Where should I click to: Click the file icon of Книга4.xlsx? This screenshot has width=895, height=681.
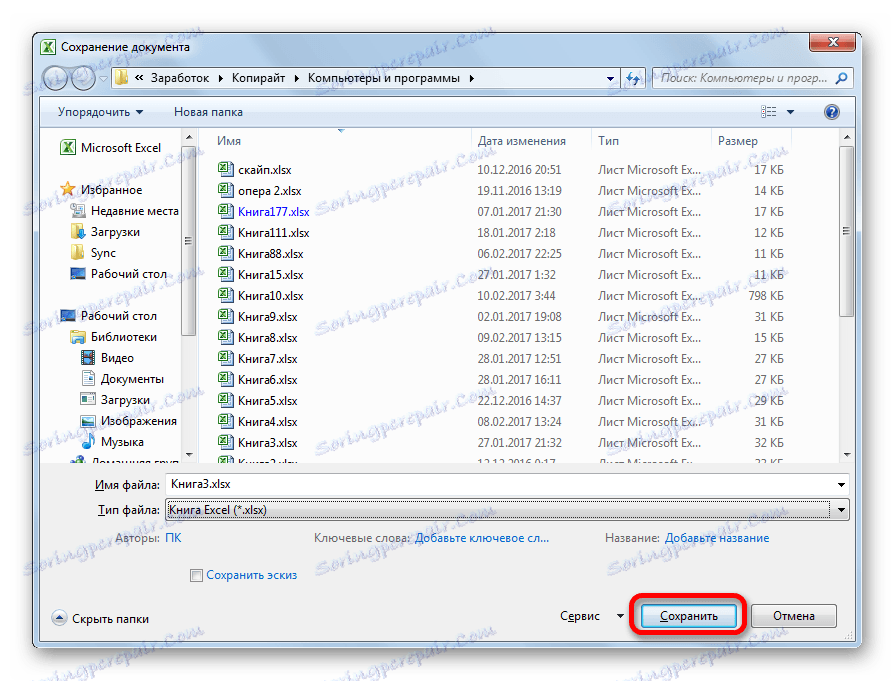(225, 421)
